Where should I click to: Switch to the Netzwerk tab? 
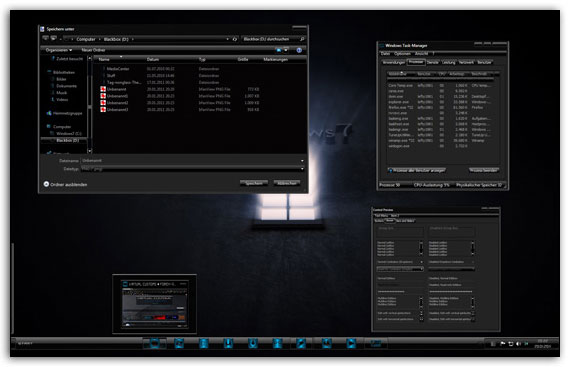coord(466,62)
